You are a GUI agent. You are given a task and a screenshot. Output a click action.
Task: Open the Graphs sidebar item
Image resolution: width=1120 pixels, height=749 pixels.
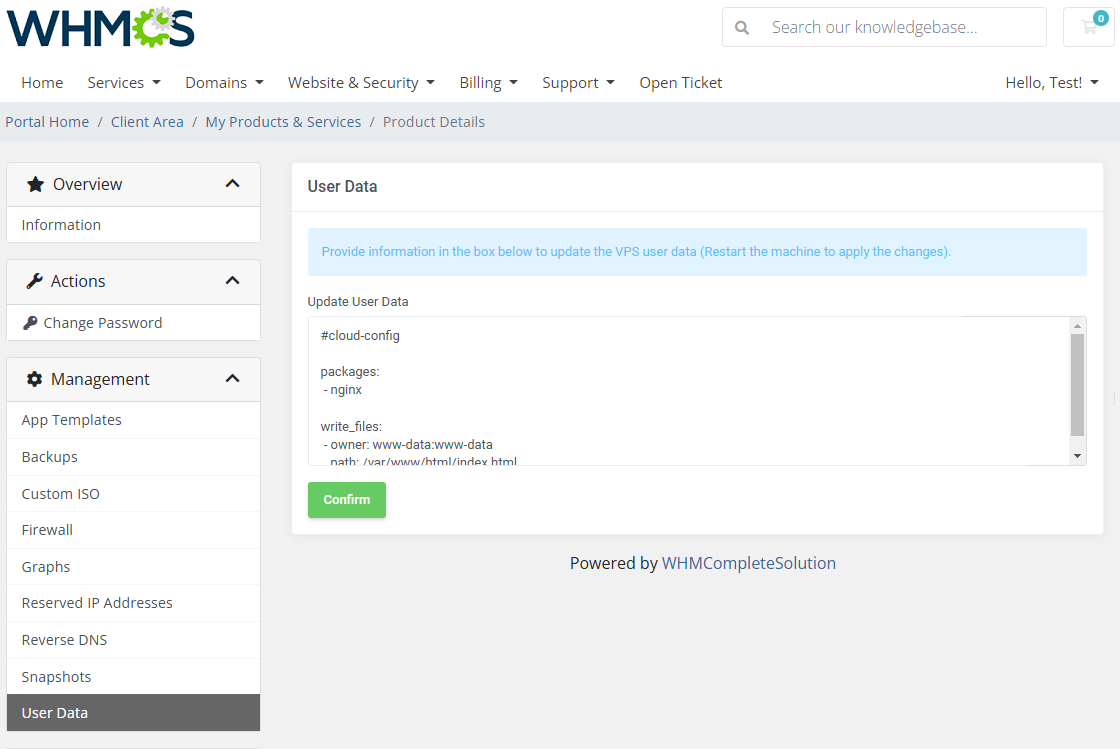click(x=134, y=567)
